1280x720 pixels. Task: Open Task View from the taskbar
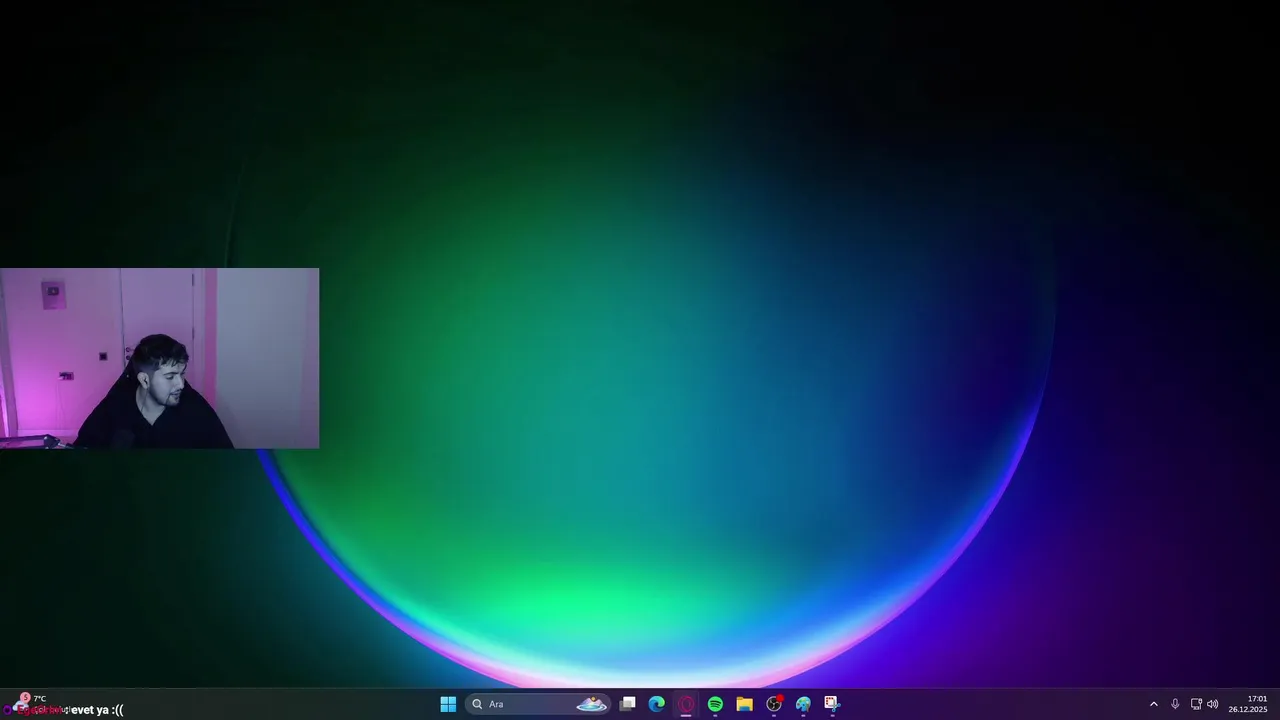(627, 704)
